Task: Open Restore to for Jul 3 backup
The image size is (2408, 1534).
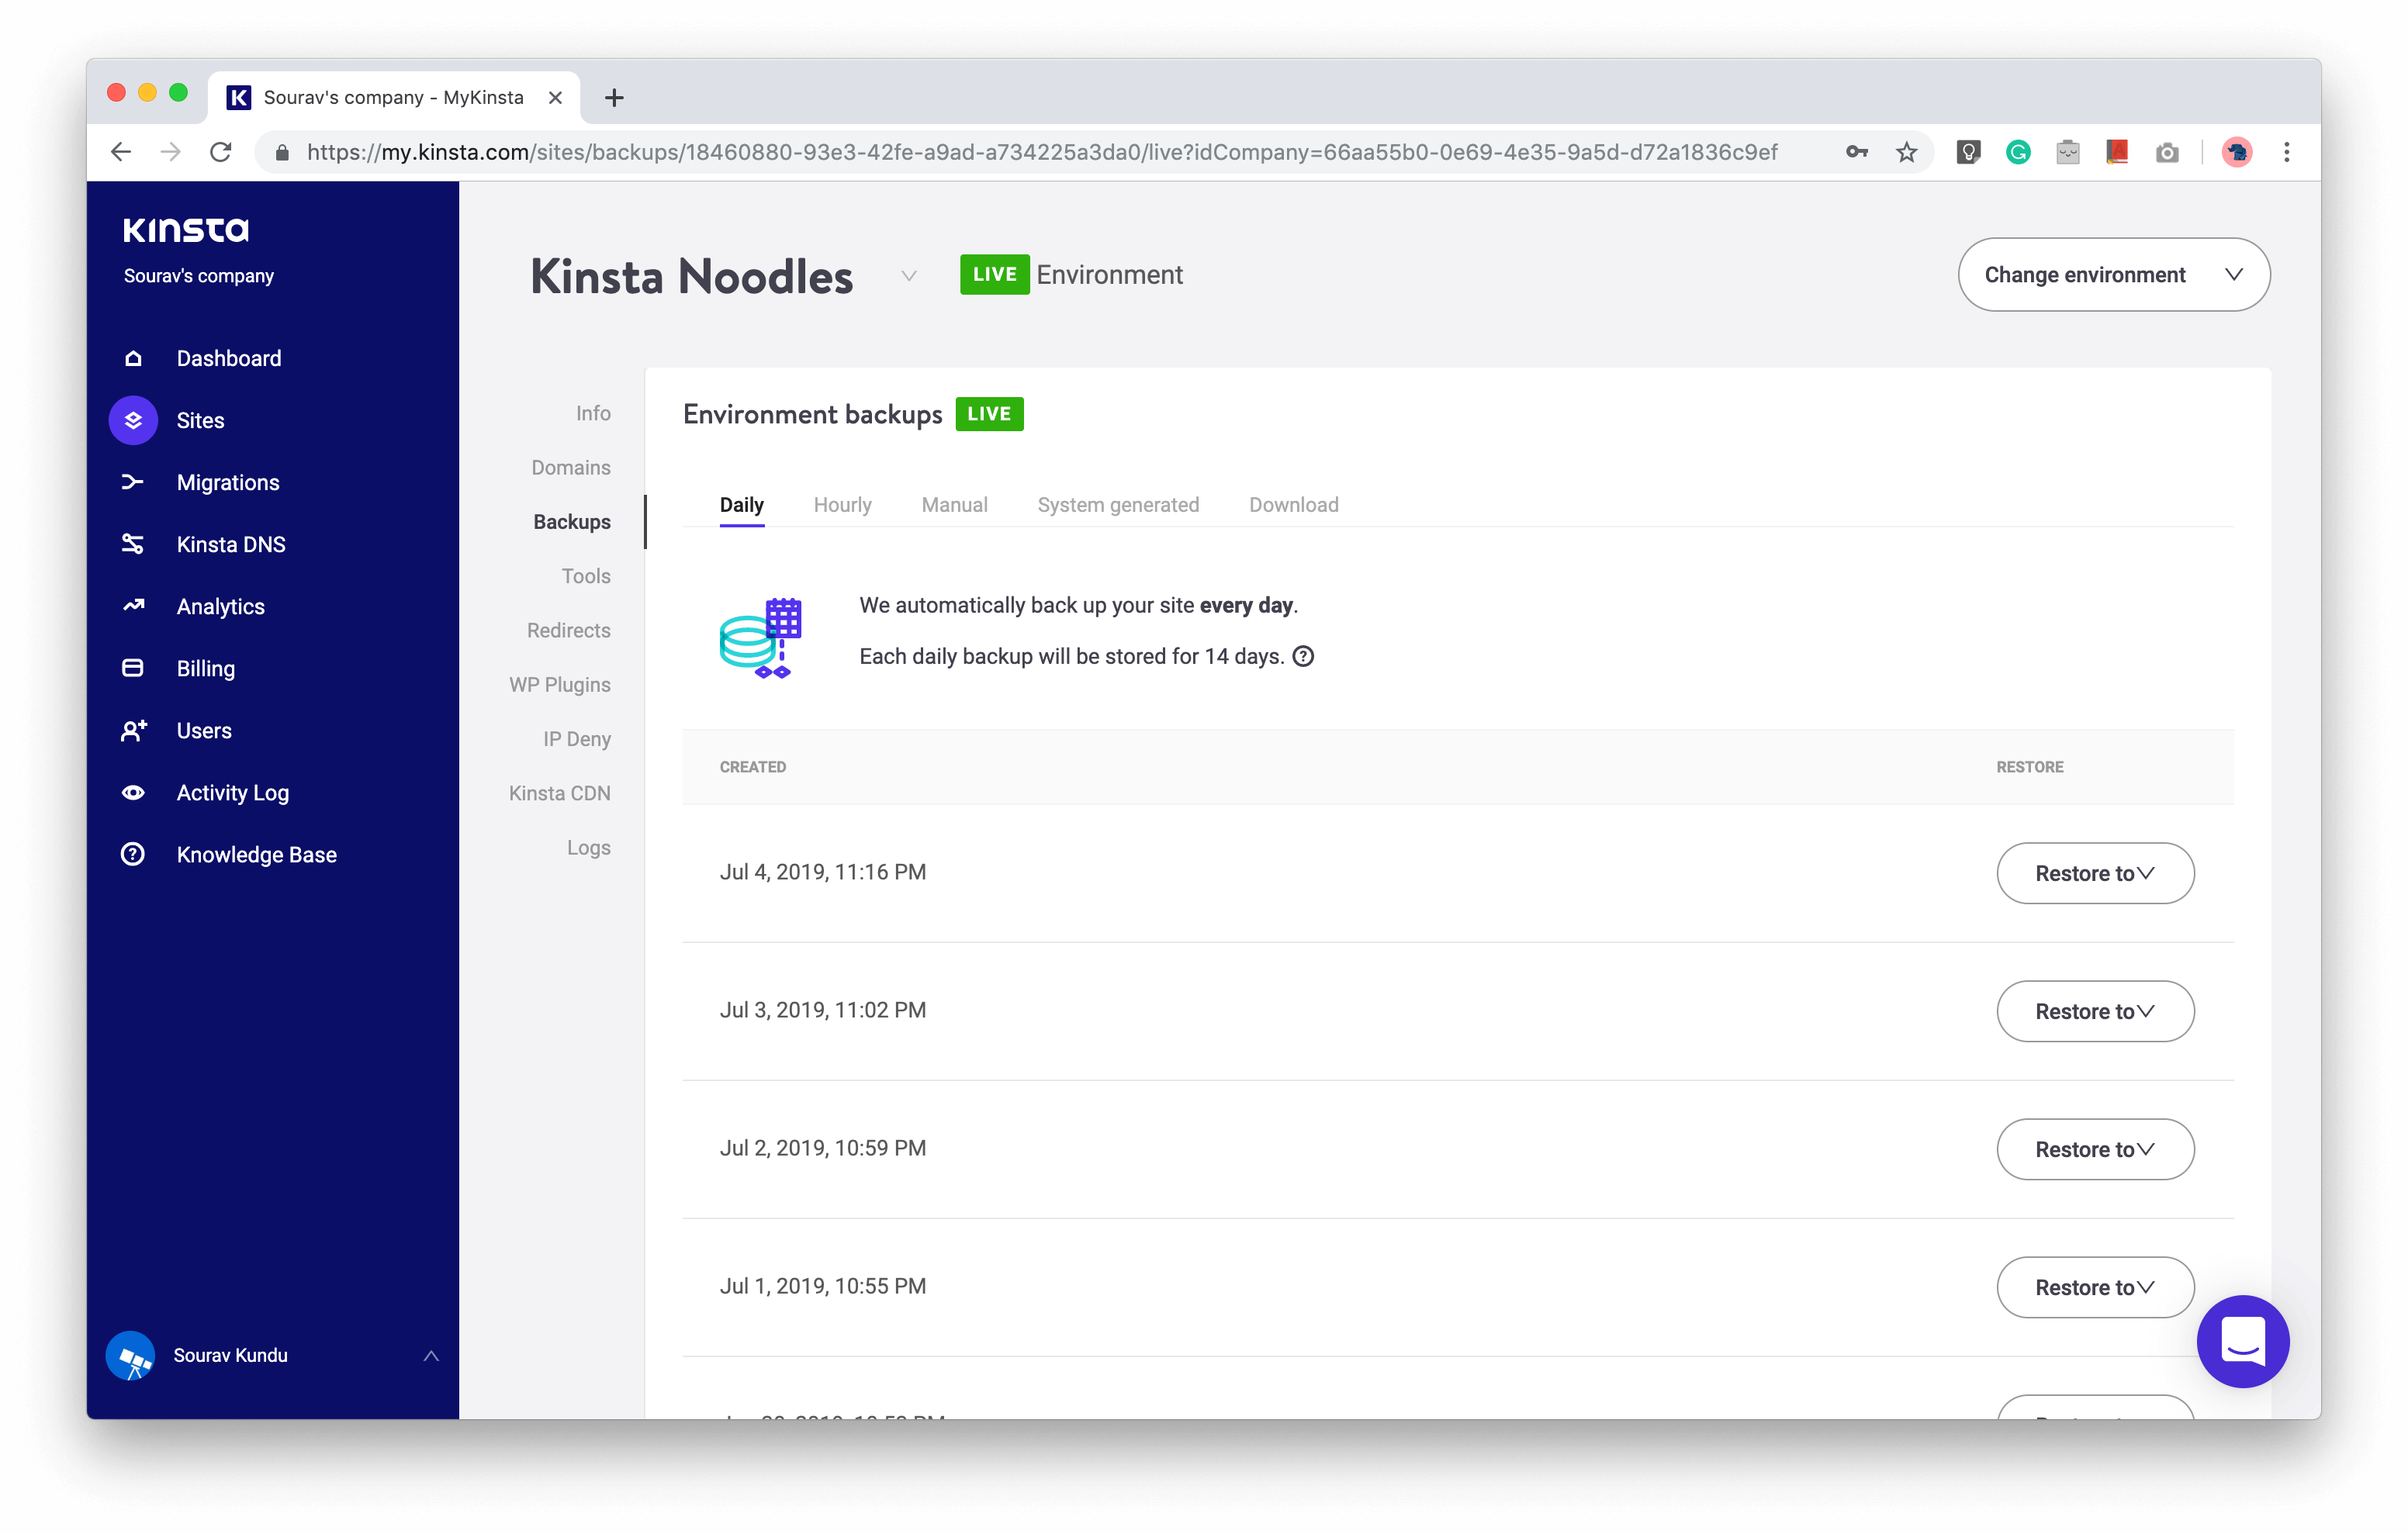Action: tap(2095, 1010)
